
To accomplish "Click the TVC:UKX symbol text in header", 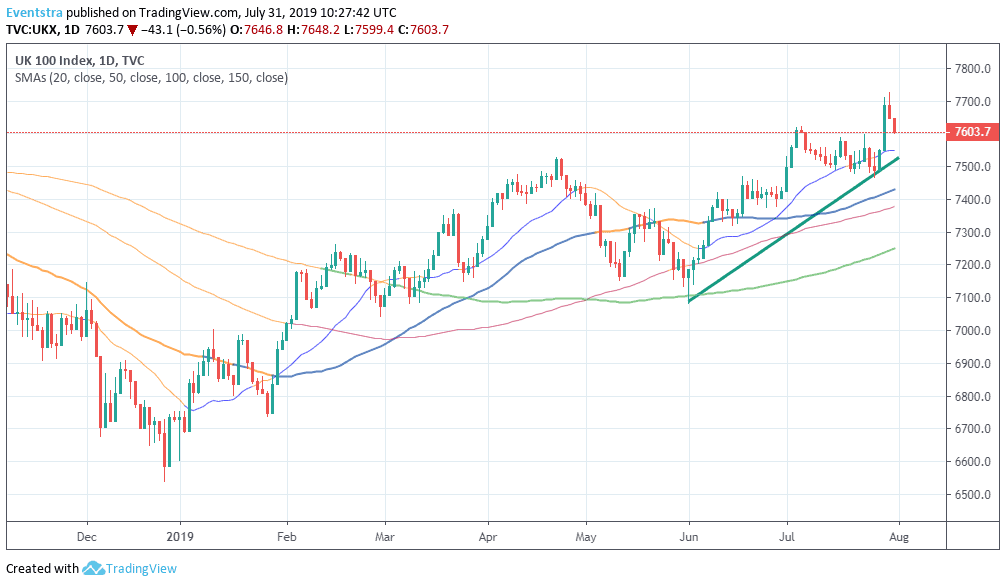I will (33, 30).
